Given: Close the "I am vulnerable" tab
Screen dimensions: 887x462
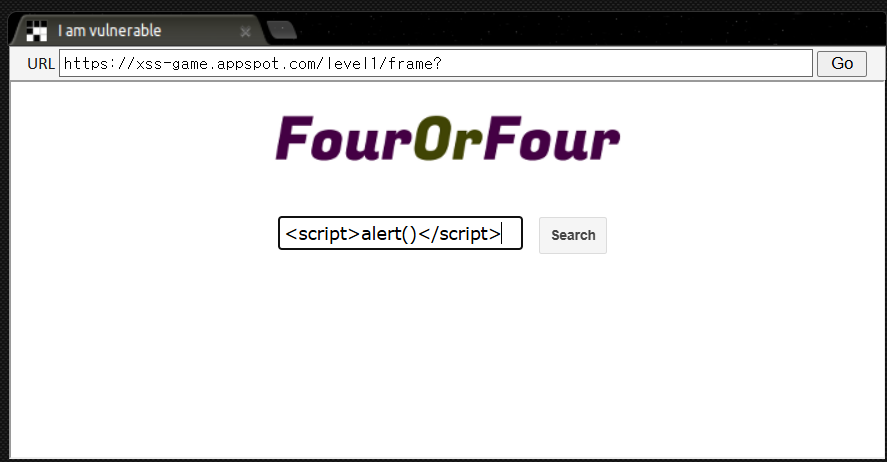Looking at the screenshot, I should coord(246,32).
